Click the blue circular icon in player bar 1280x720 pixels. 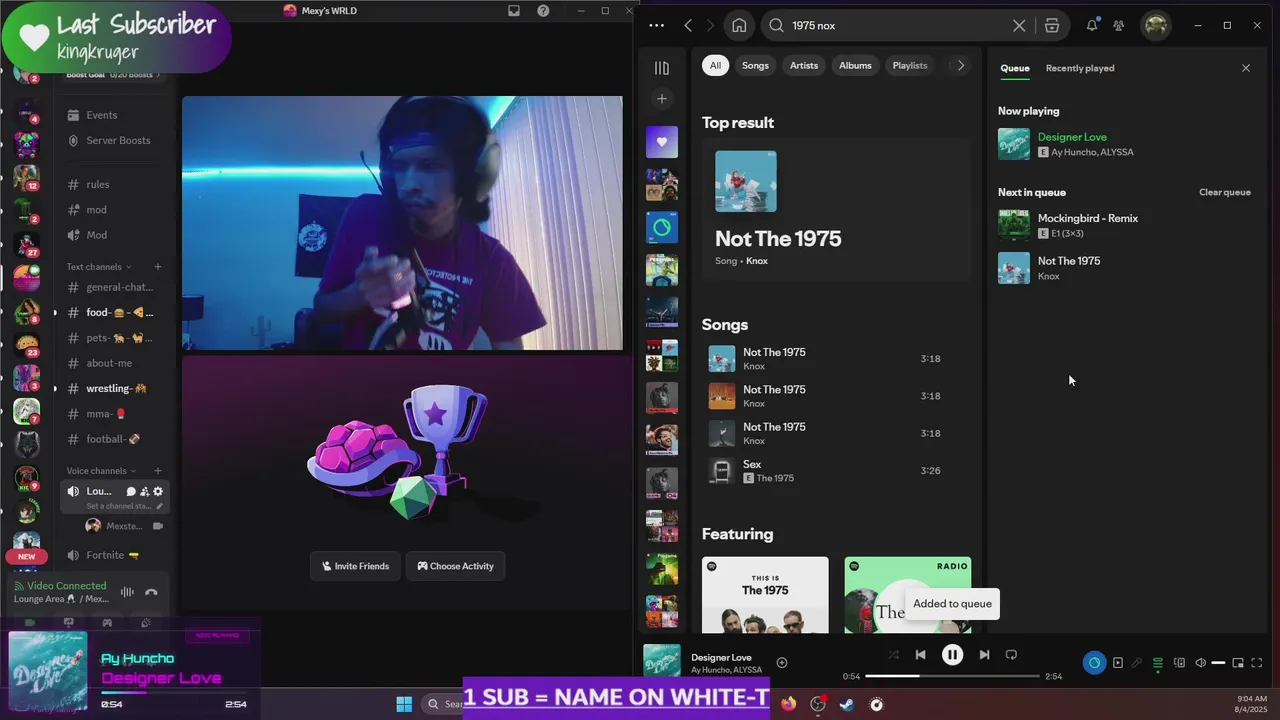click(x=1094, y=663)
